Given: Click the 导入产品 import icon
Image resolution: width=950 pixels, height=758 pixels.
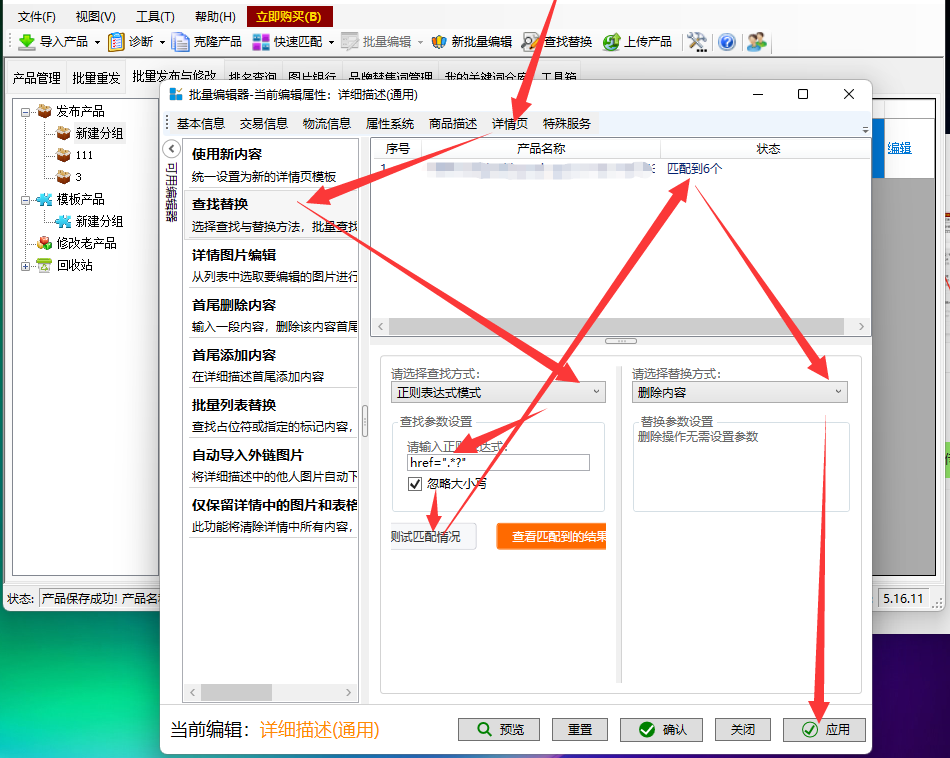Looking at the screenshot, I should 27,42.
